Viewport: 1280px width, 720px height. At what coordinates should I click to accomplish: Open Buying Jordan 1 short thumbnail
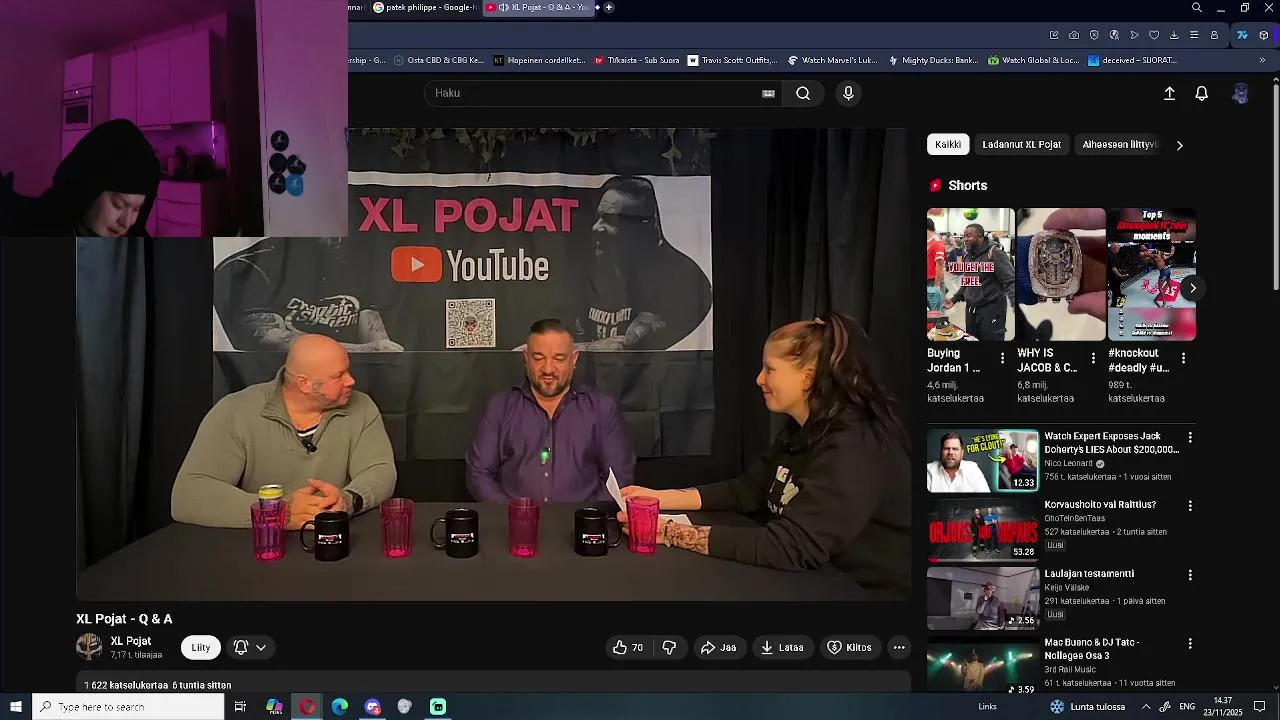tap(971, 274)
